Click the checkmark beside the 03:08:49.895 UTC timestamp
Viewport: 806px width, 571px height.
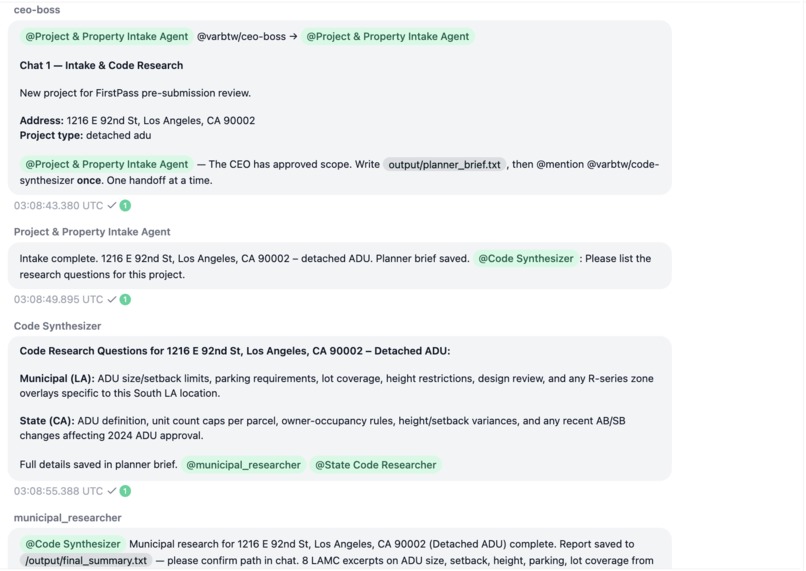112,300
